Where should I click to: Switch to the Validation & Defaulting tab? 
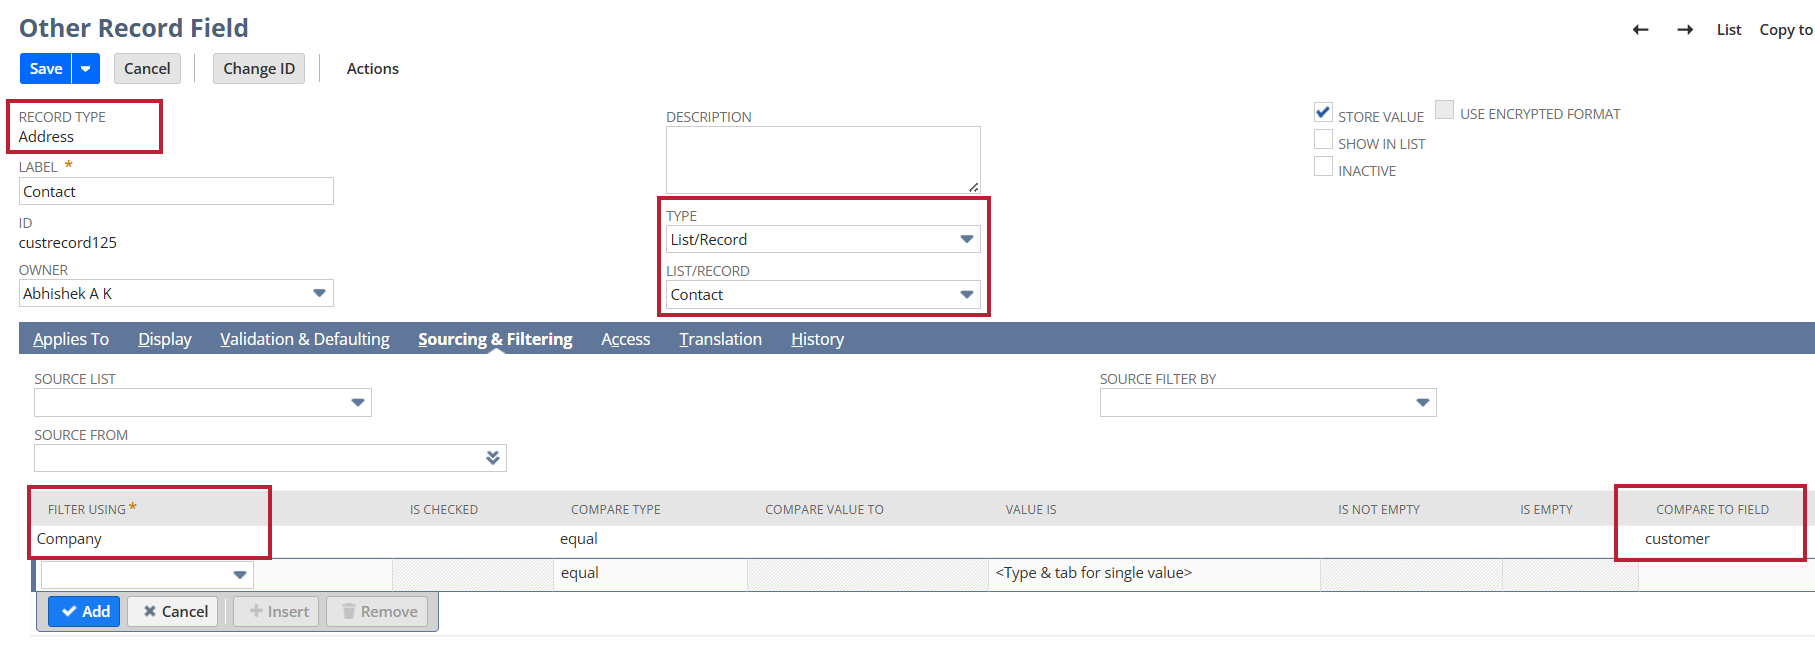(x=305, y=340)
